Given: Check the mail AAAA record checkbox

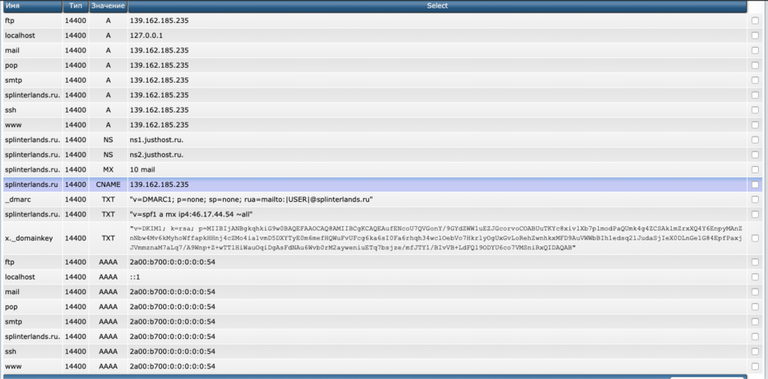Looking at the screenshot, I should tap(755, 292).
